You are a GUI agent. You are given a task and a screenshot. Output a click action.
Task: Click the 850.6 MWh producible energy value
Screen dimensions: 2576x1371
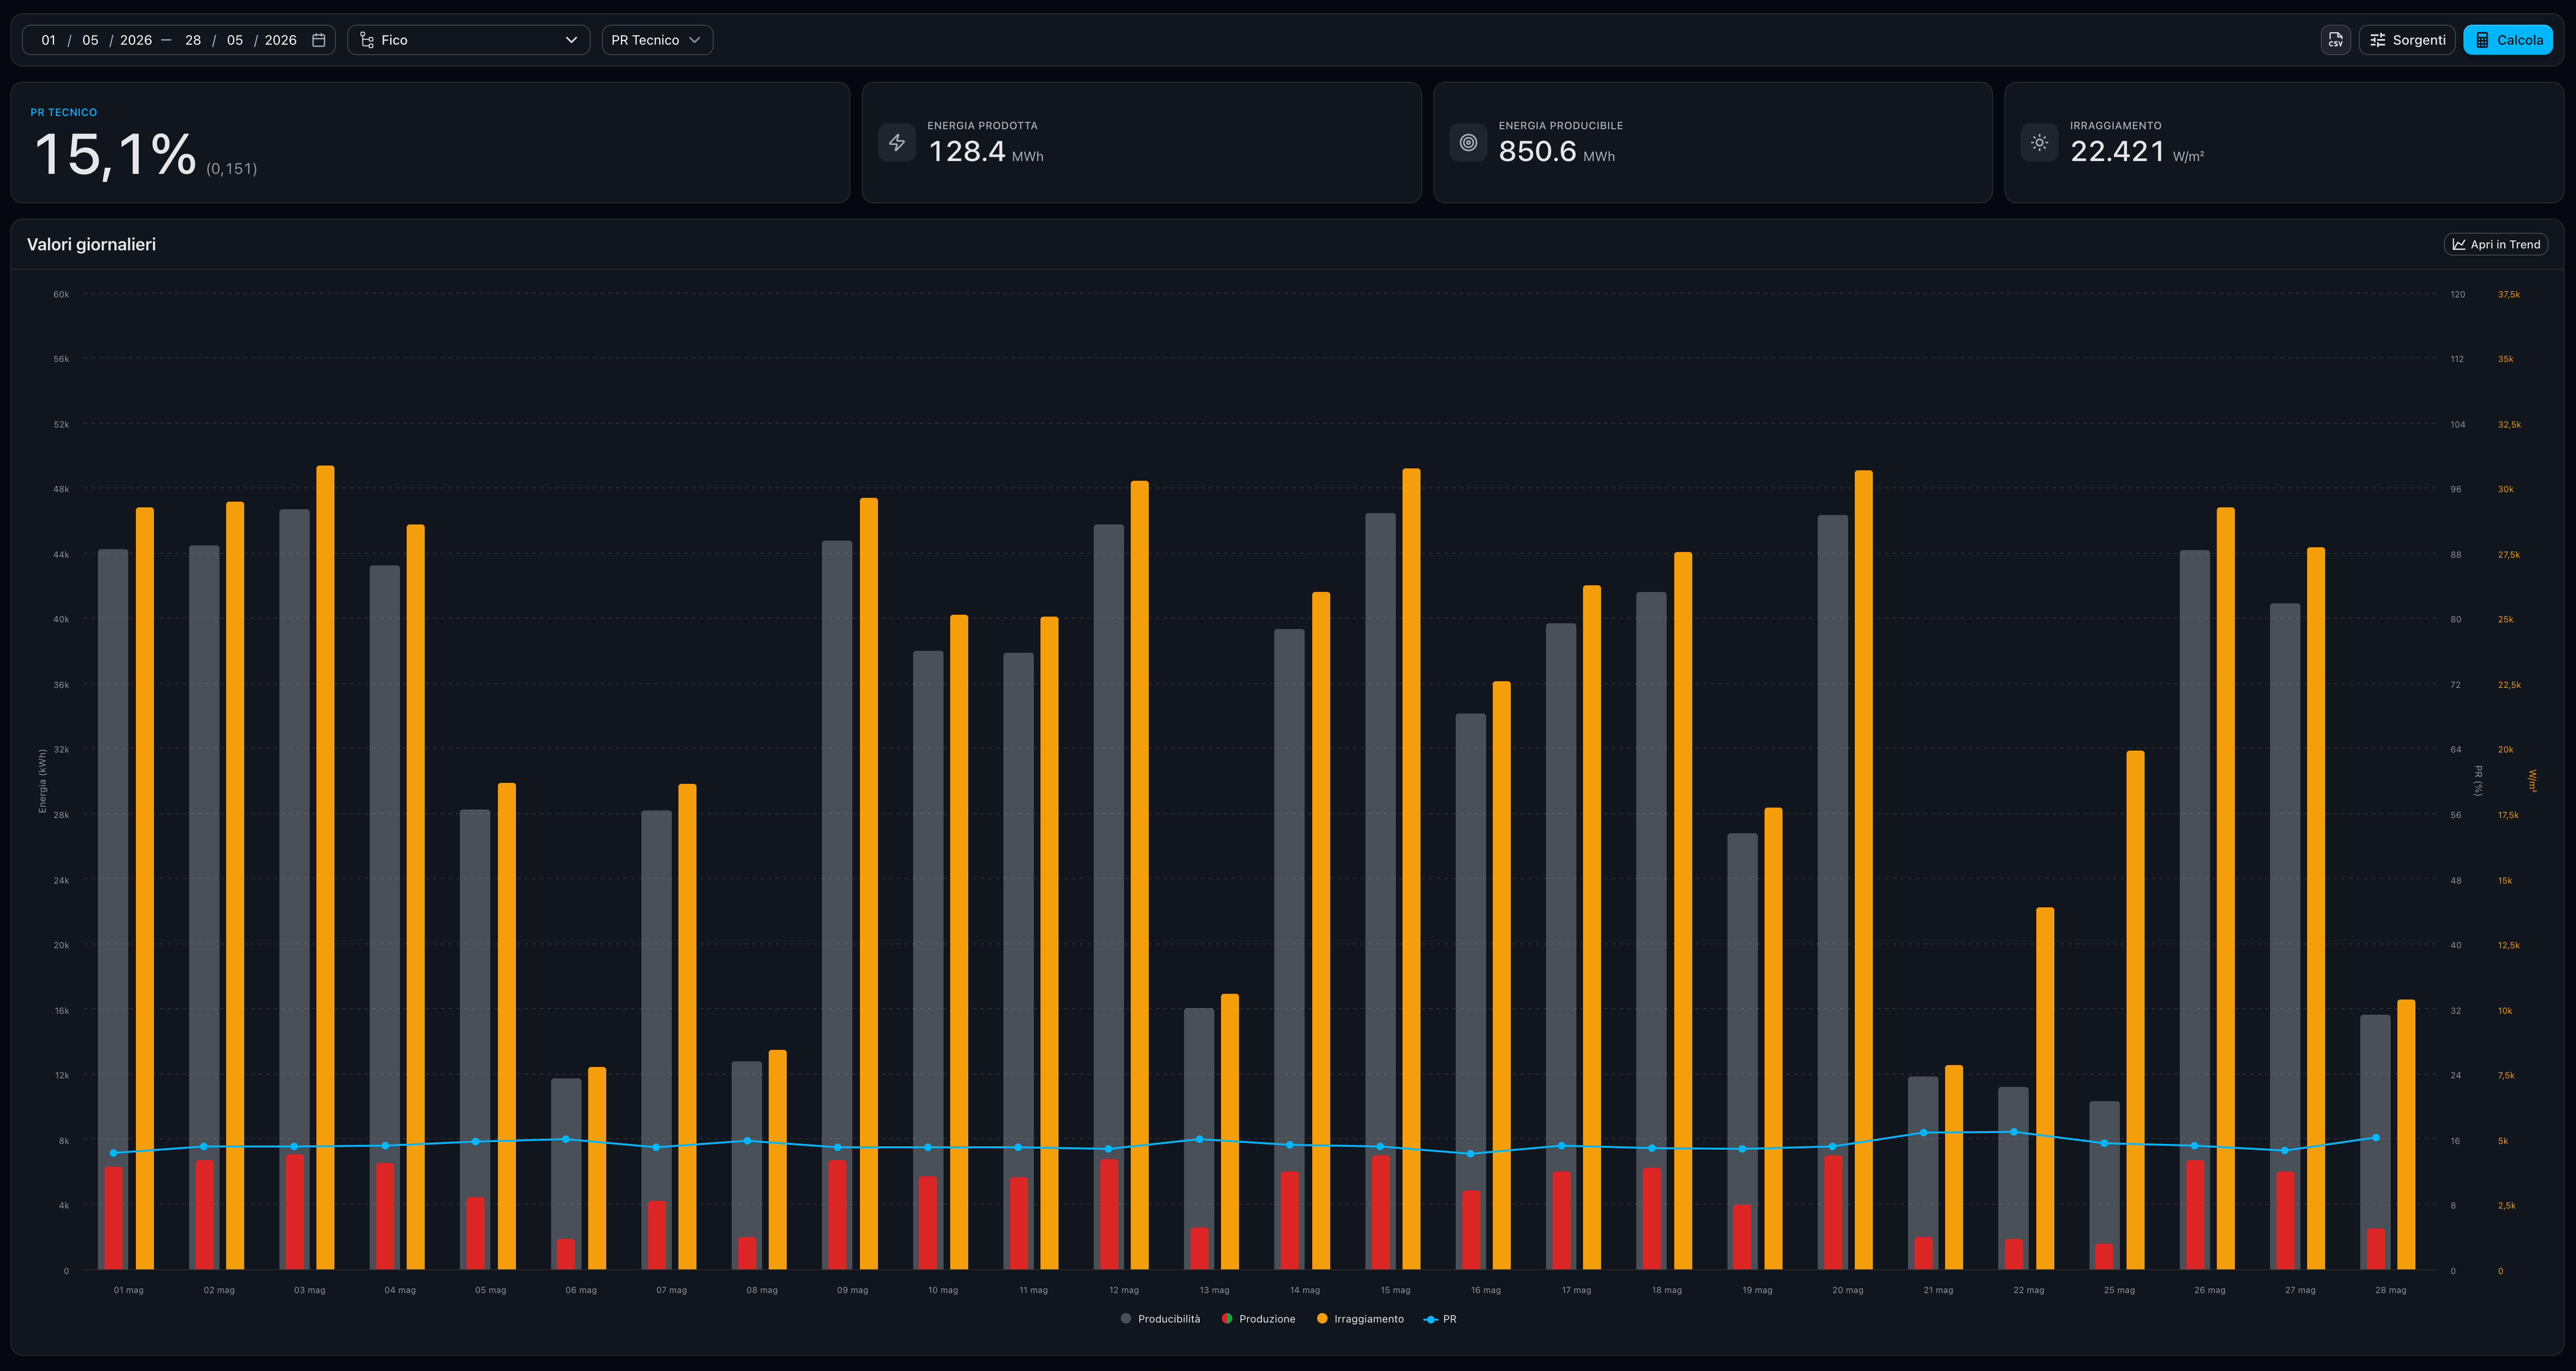click(x=1556, y=151)
